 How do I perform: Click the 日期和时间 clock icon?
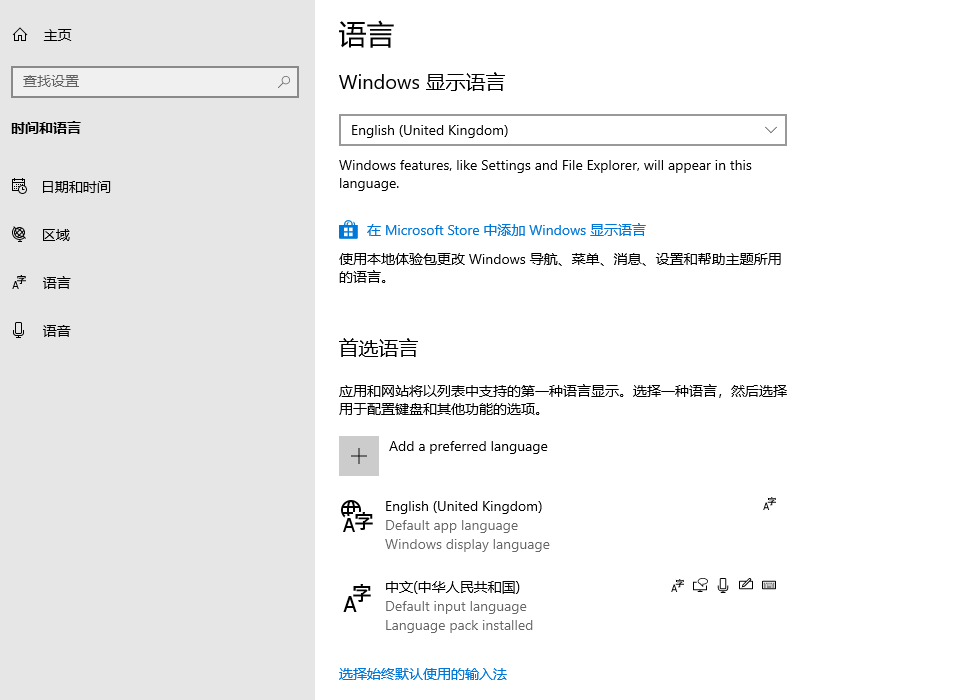pos(19,186)
